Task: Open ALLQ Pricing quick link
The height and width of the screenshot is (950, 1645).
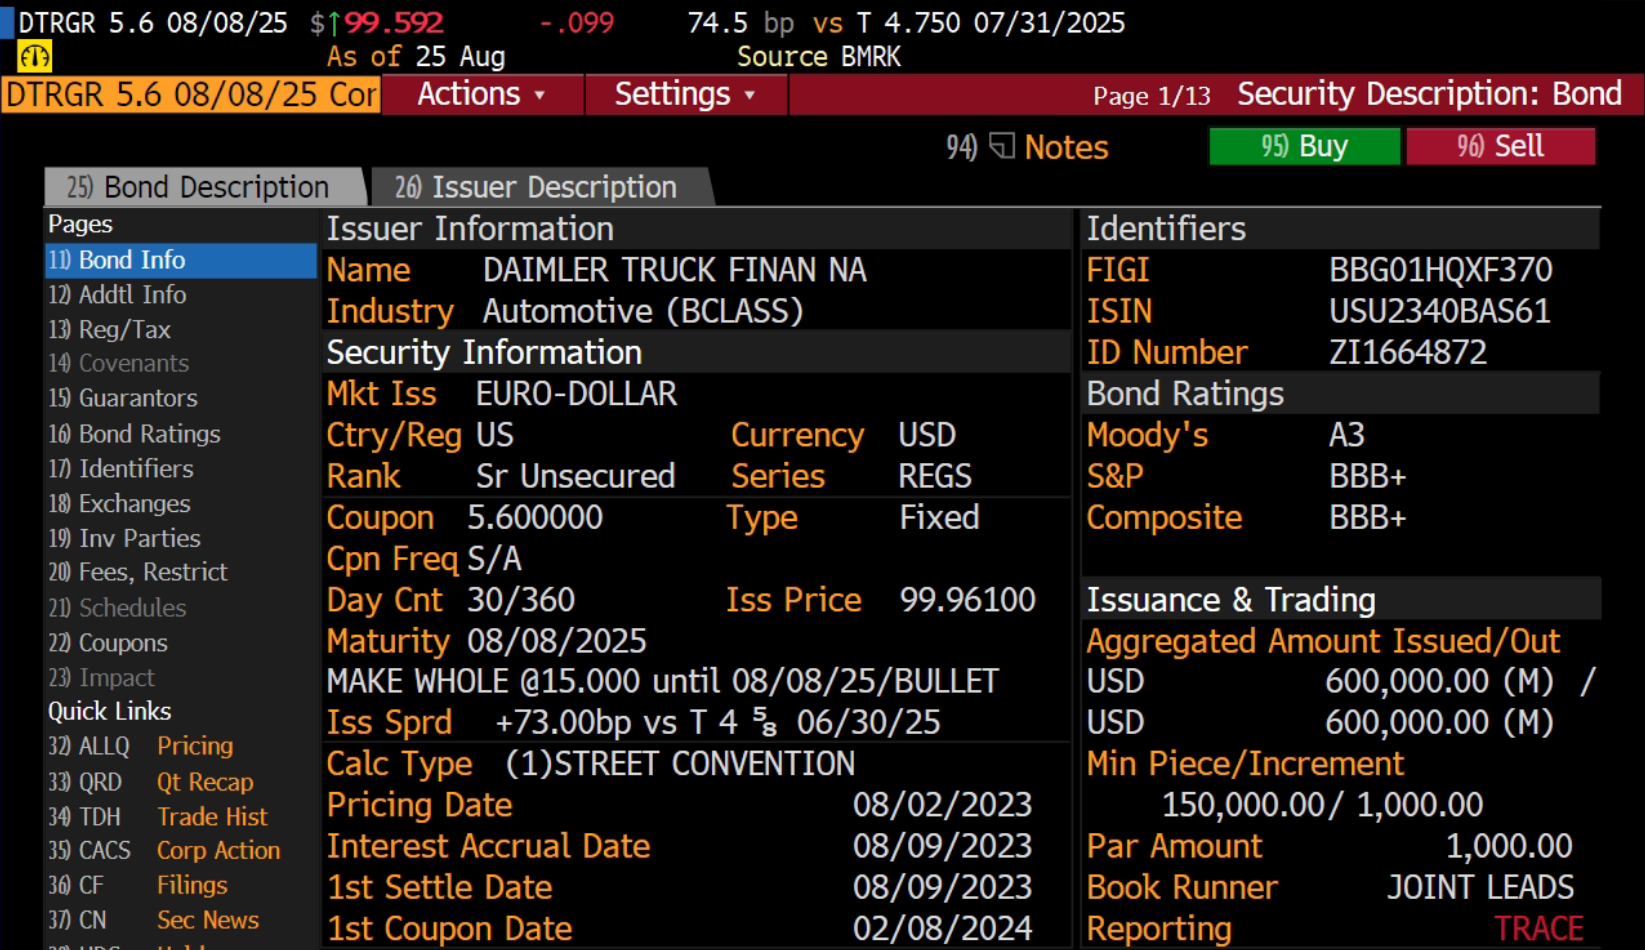Action: (x=141, y=746)
